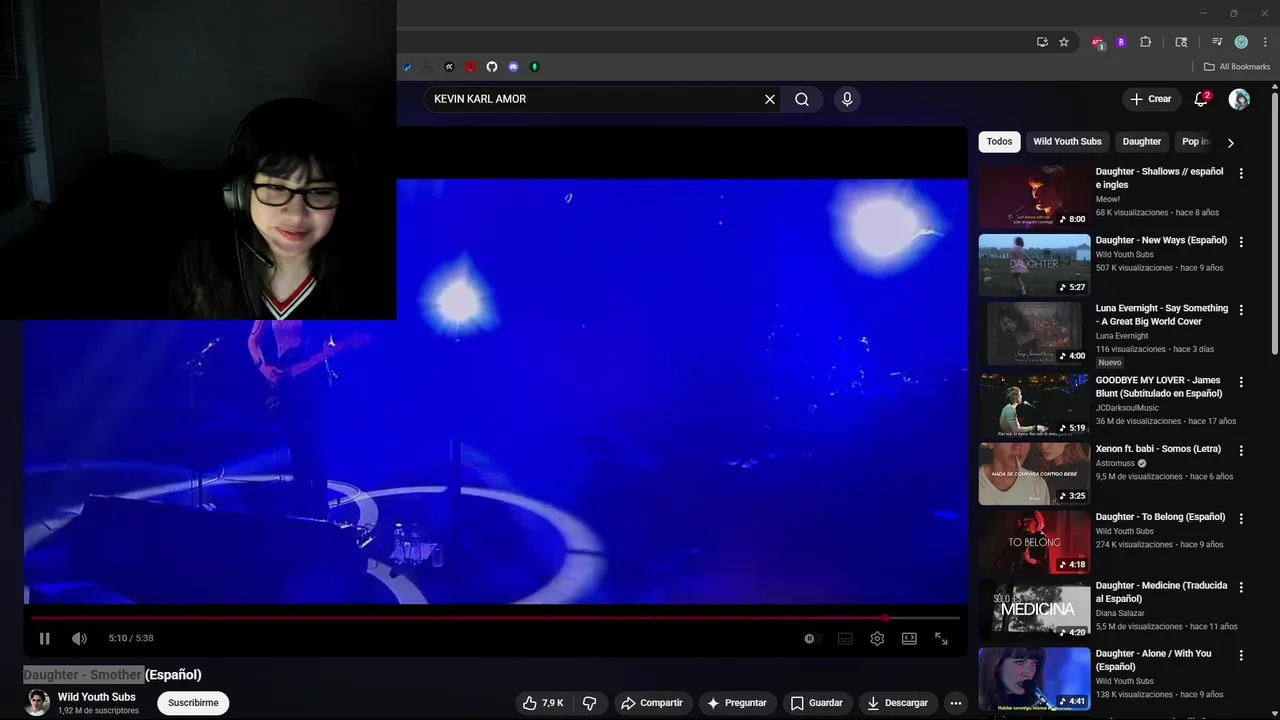Subscribe with the Suscribirme button
Screen dimensions: 1280x720
pyautogui.click(x=193, y=703)
